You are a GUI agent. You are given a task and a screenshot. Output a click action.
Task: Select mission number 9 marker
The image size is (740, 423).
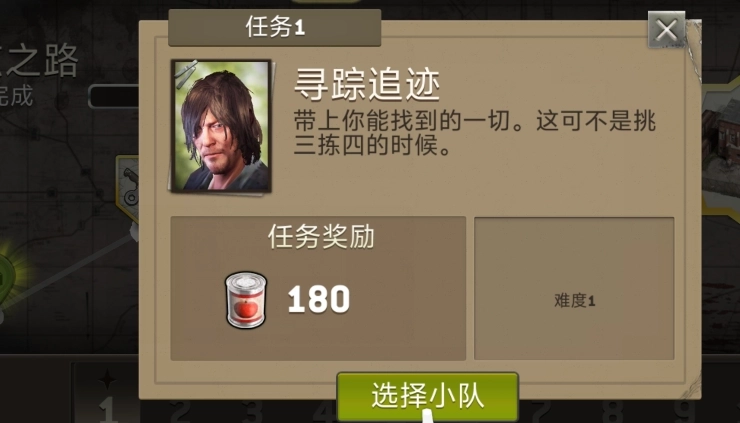click(686, 411)
